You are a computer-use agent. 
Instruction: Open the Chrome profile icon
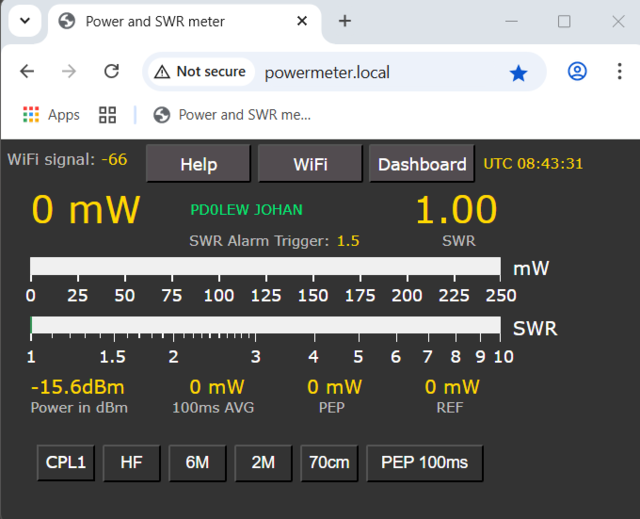tap(577, 72)
